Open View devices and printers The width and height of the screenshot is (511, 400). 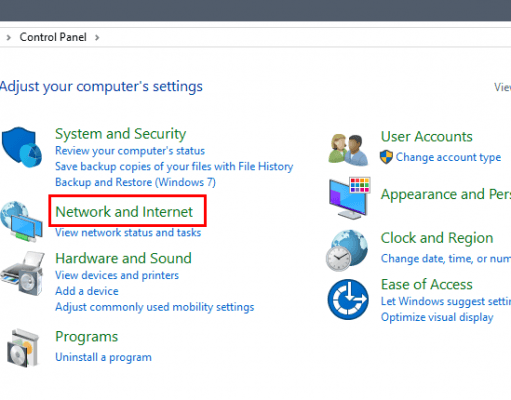pyautogui.click(x=117, y=275)
